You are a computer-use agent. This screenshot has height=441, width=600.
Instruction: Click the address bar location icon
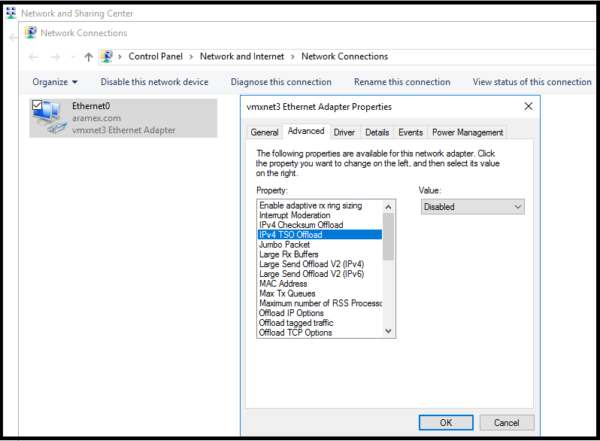(108, 57)
